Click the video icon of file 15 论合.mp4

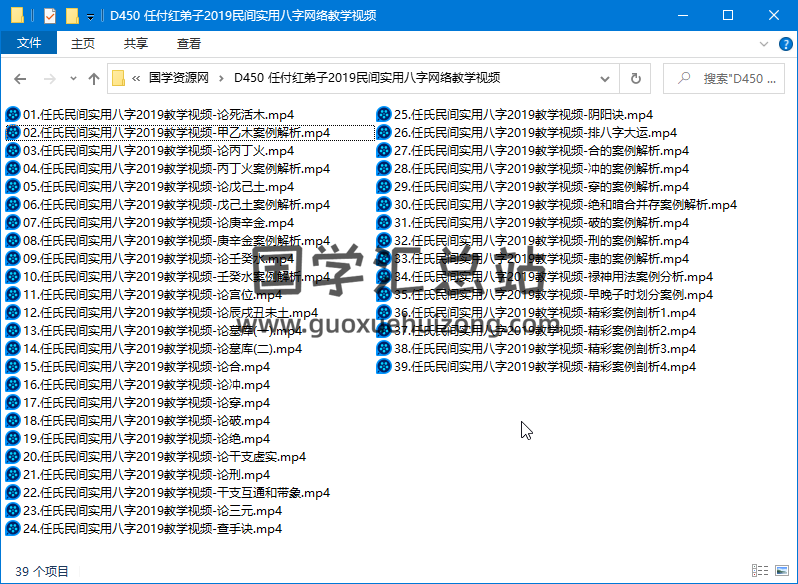click(x=13, y=366)
